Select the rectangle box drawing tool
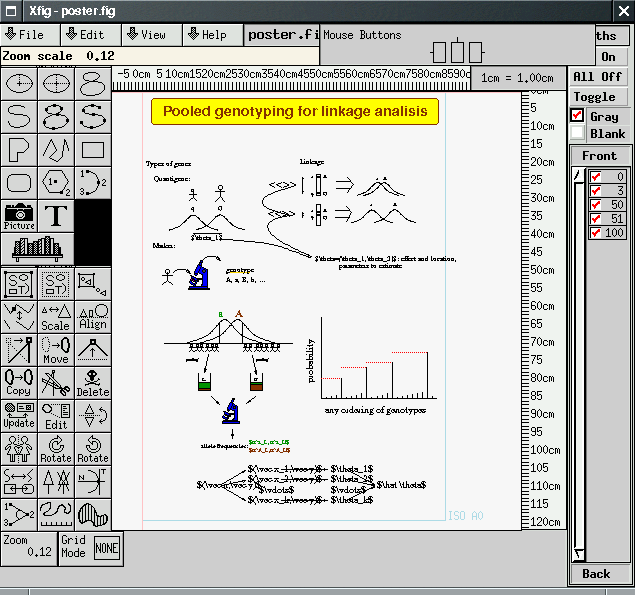 [92, 150]
